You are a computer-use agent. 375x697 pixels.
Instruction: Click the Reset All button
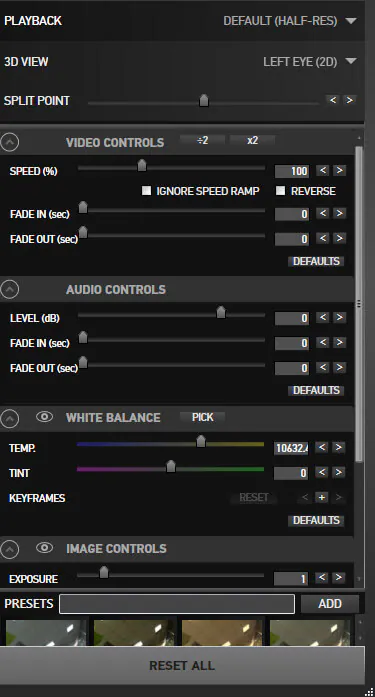click(x=182, y=665)
